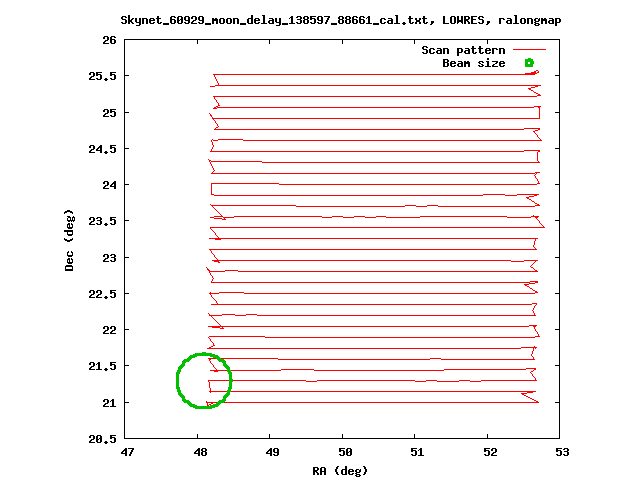Click the 'Beam size' legend label
Image resolution: width=640 pixels, height=480 pixels.
pos(474,63)
